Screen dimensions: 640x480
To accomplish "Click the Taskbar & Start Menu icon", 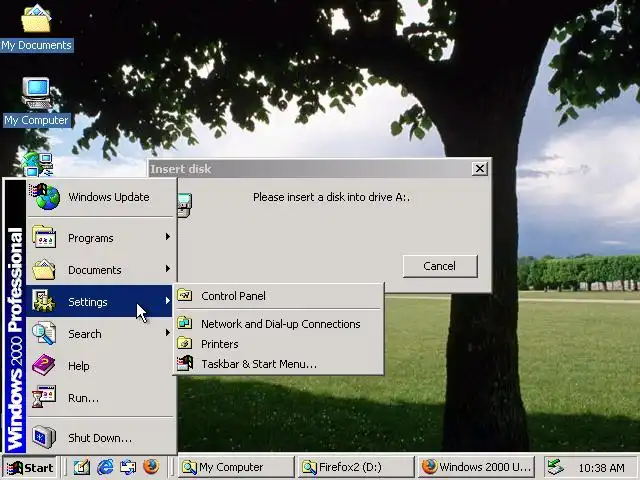I will click(185, 363).
